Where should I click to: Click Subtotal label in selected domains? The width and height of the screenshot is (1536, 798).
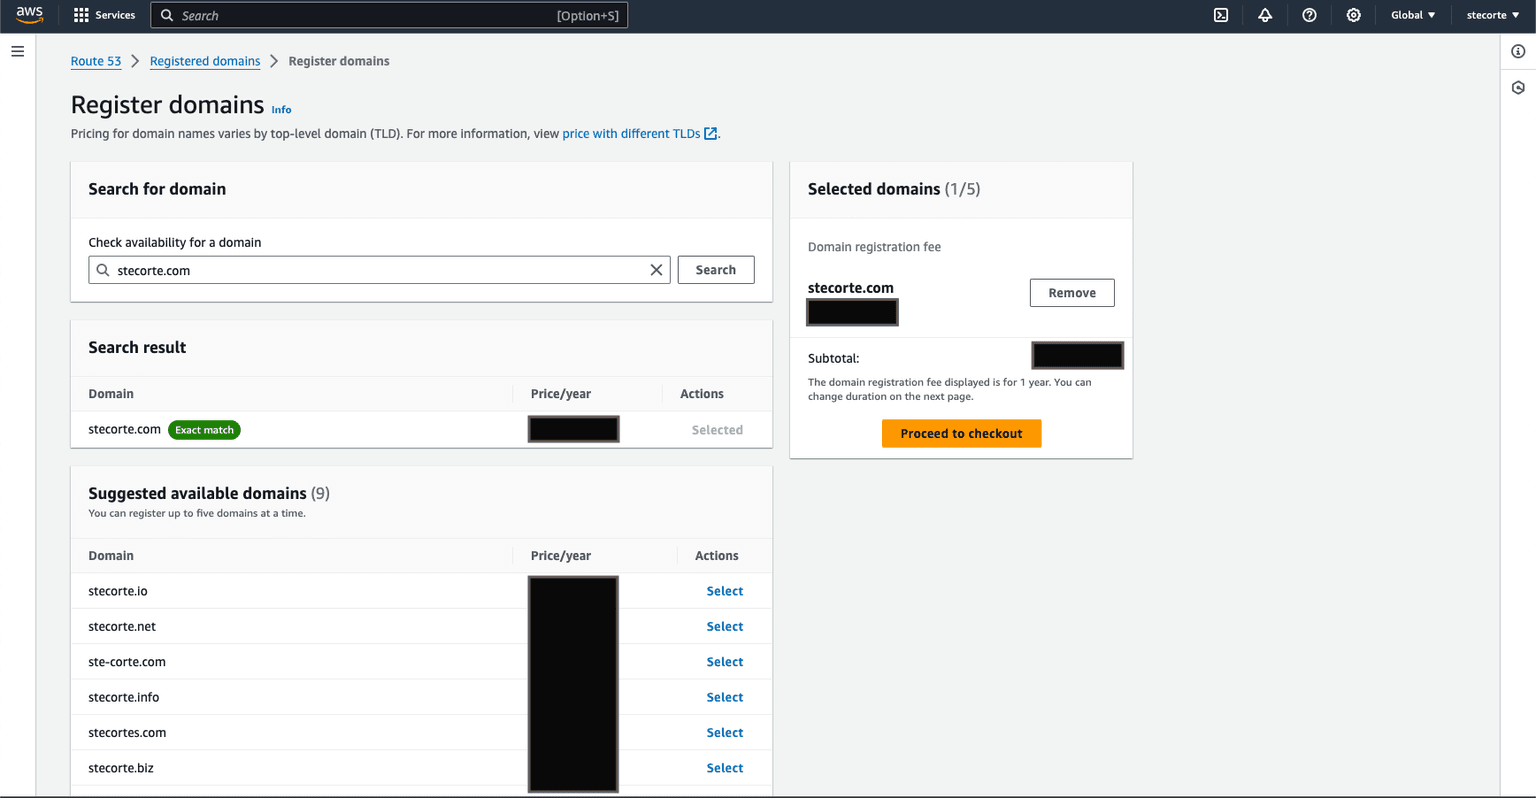(833, 358)
